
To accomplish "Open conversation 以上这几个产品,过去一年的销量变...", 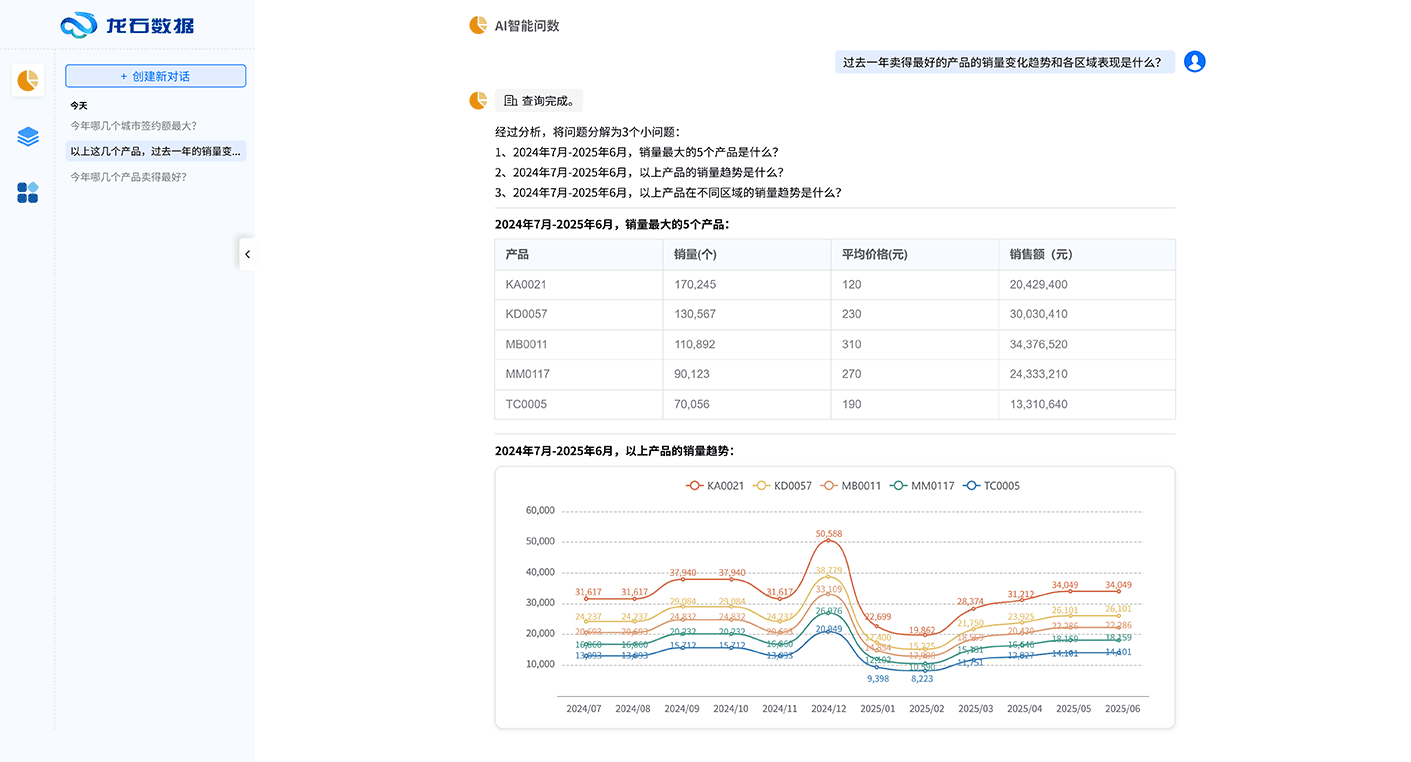I will tap(155, 151).
